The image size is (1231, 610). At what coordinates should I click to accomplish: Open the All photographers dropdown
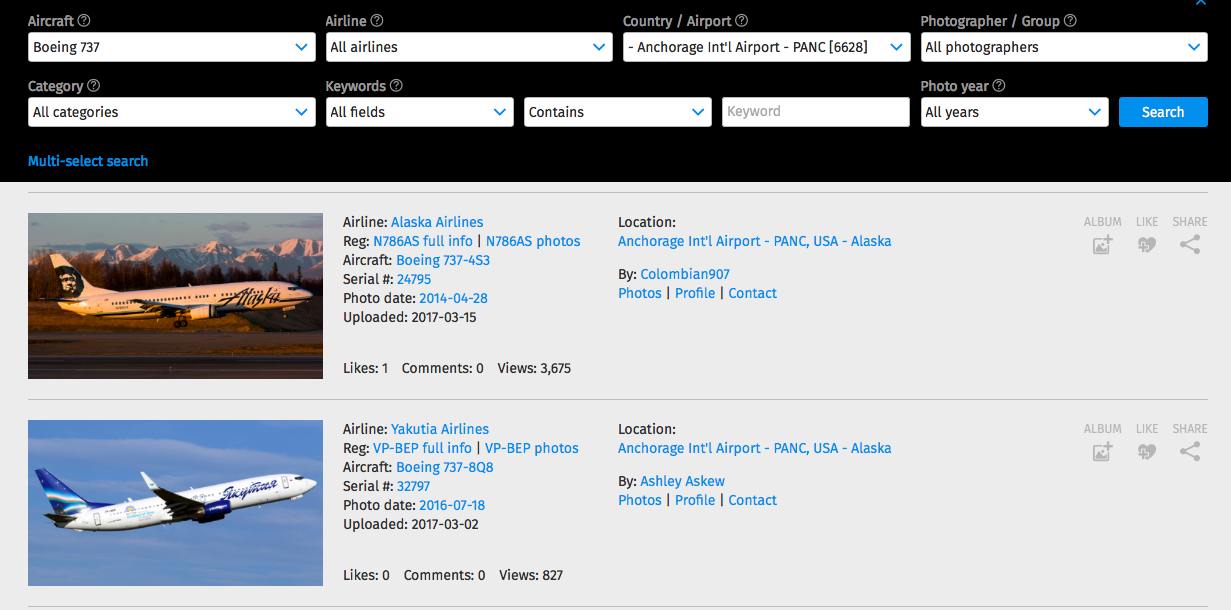point(1064,47)
